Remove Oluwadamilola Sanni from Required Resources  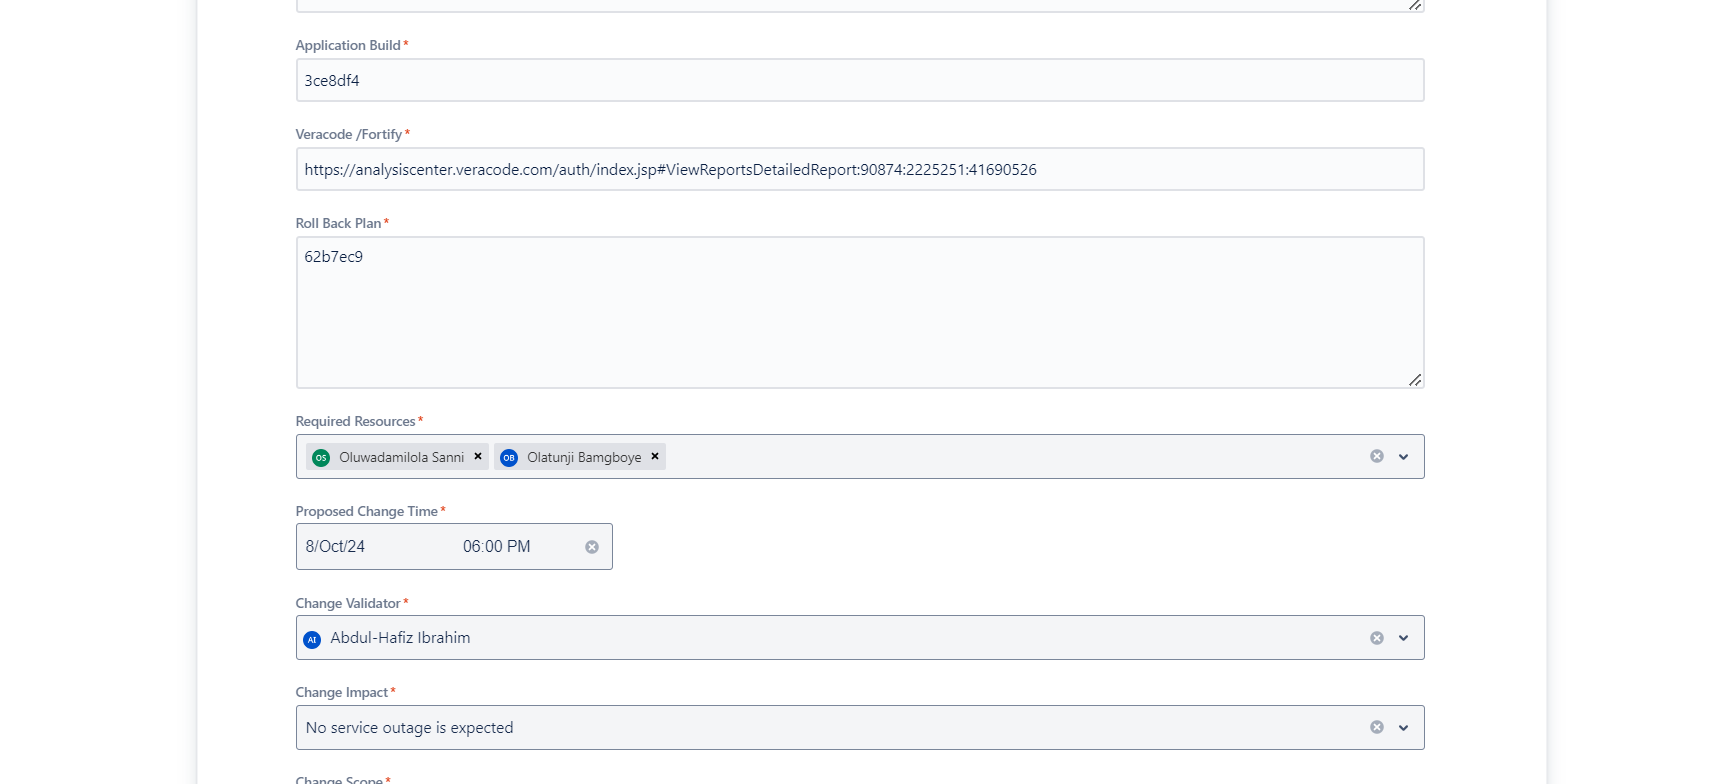tap(478, 456)
